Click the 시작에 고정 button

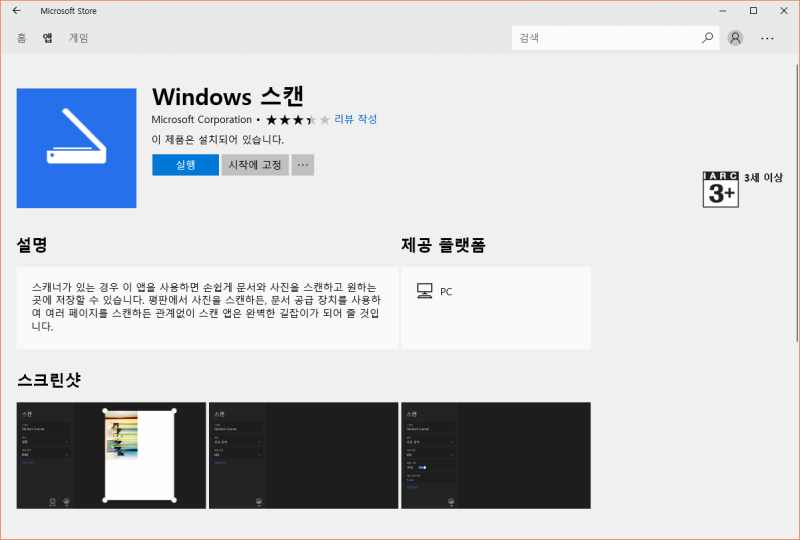point(255,165)
